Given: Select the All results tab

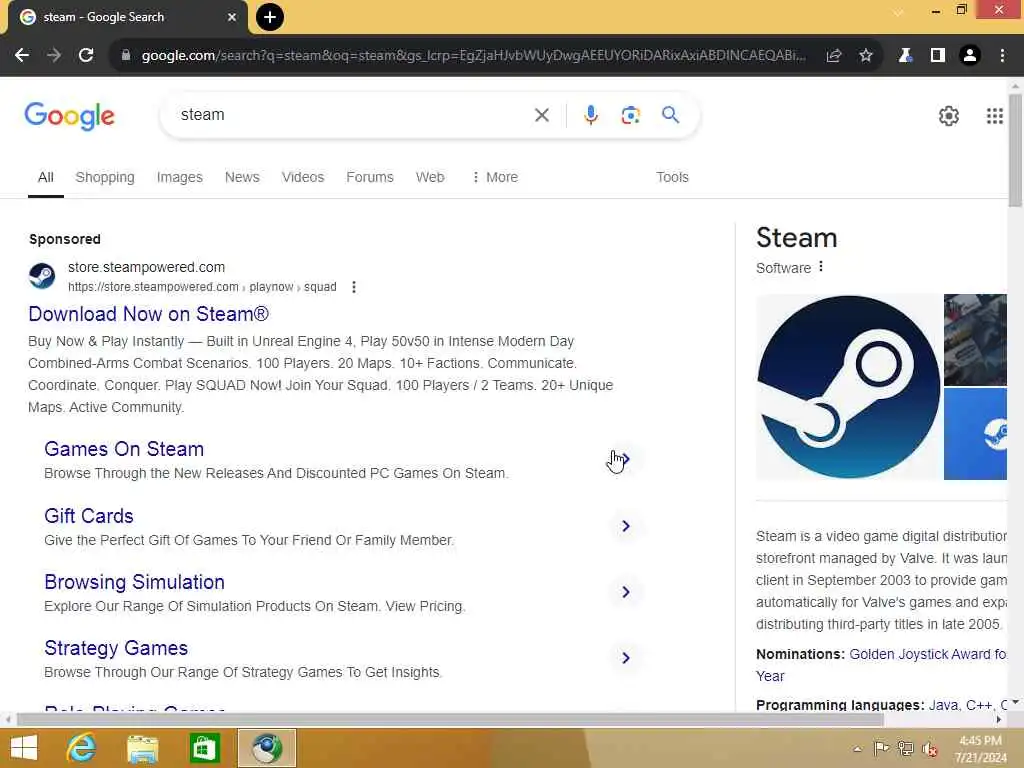Looking at the screenshot, I should (x=46, y=178).
